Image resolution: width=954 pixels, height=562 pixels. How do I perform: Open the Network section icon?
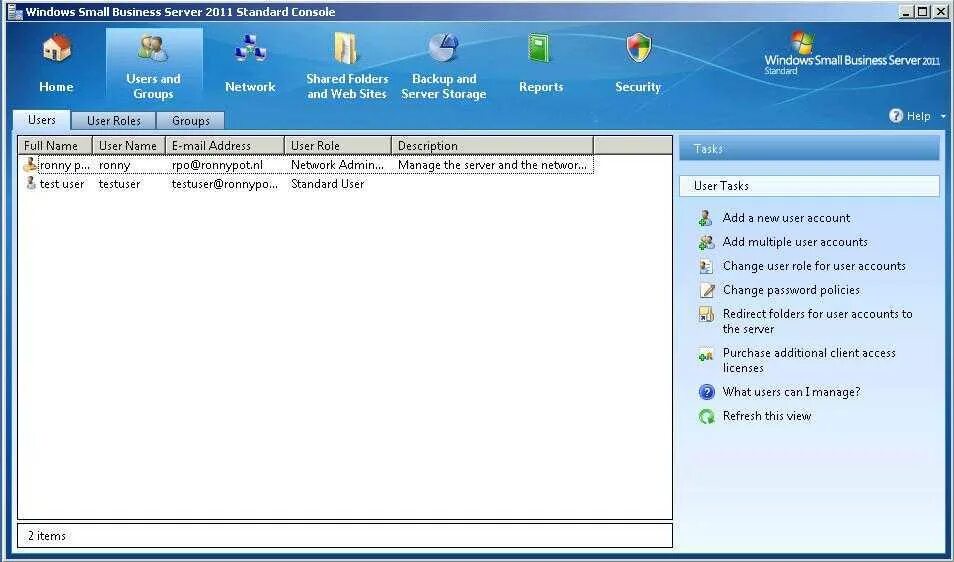250,49
